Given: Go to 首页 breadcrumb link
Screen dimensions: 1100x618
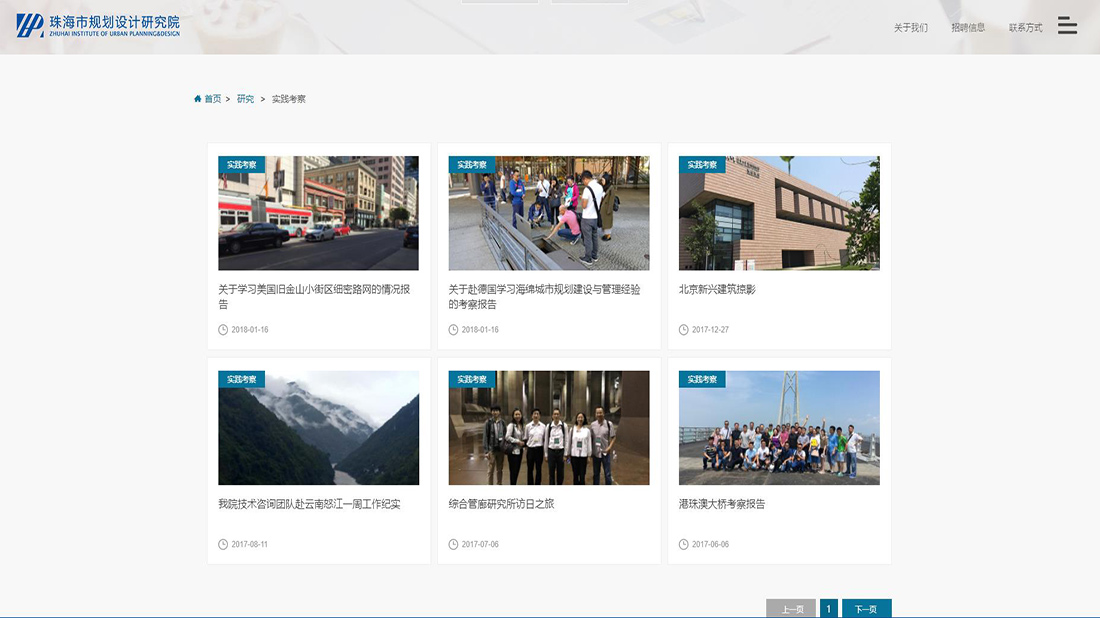Looking at the screenshot, I should (213, 99).
